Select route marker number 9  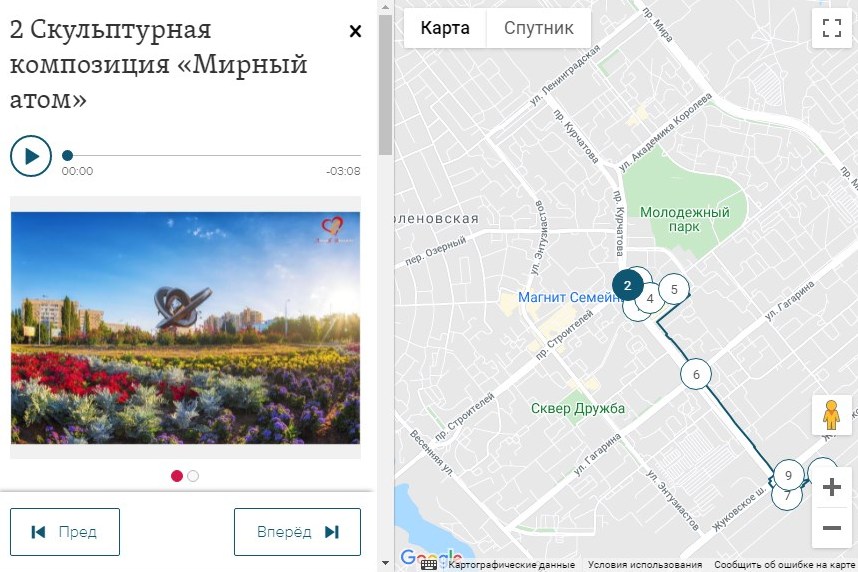[x=788, y=475]
